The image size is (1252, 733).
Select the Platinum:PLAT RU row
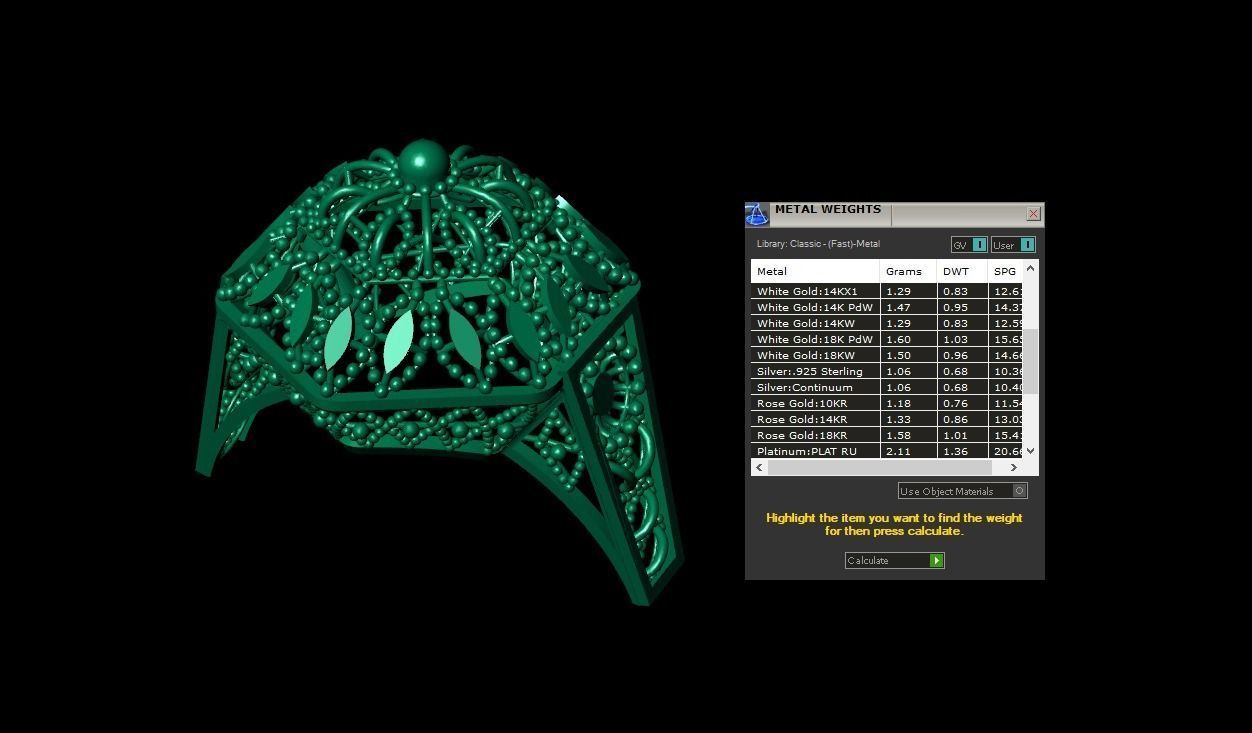click(x=887, y=451)
